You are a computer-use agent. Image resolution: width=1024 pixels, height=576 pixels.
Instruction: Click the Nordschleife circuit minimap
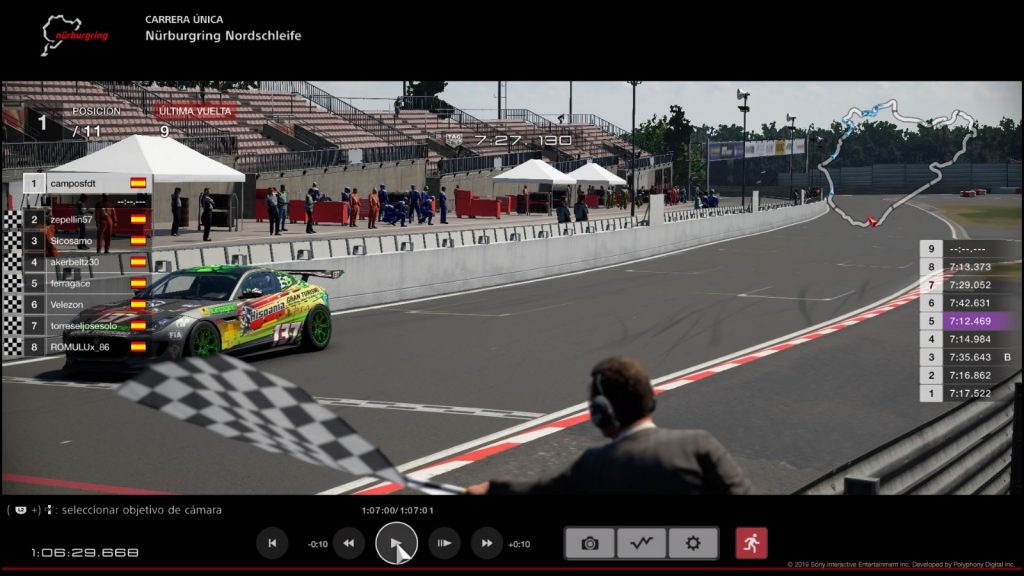pos(896,163)
